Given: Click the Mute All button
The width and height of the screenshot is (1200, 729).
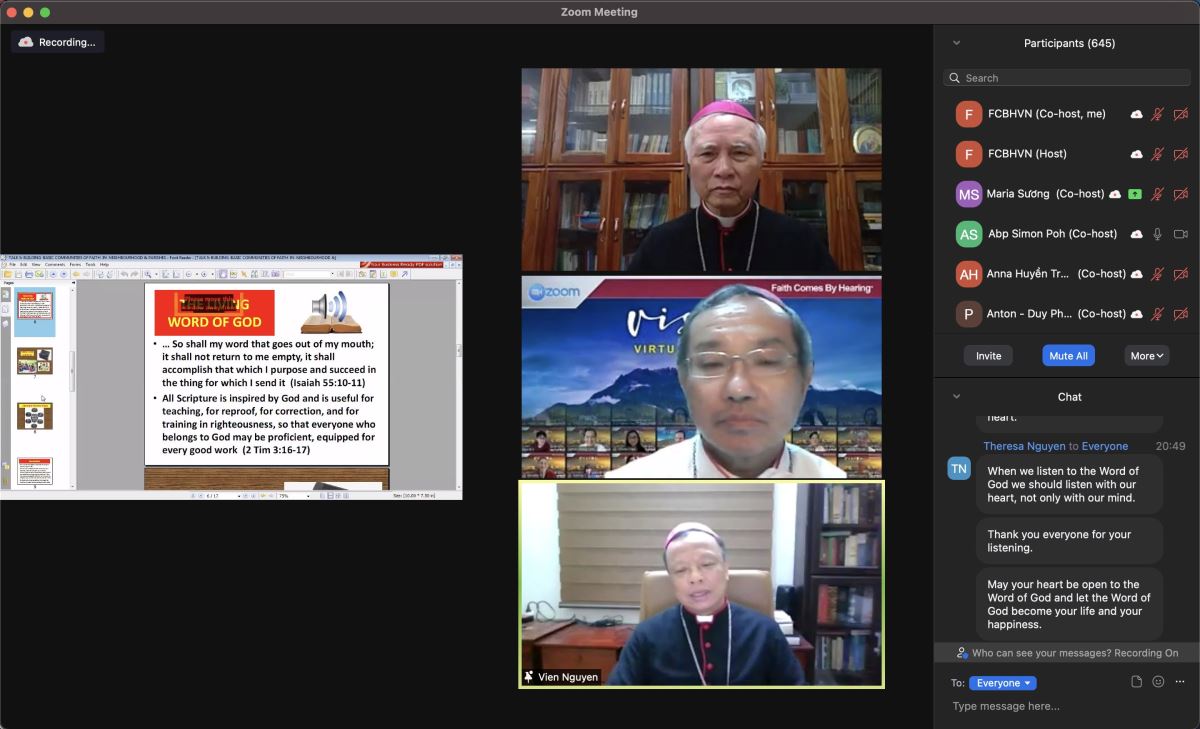Looking at the screenshot, I should tap(1069, 356).
